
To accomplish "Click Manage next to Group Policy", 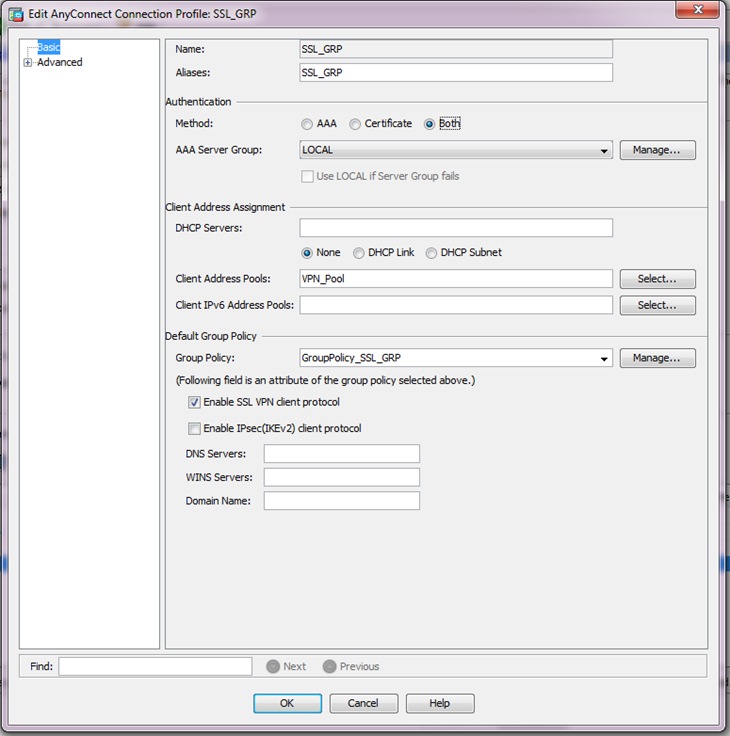I will tap(657, 358).
